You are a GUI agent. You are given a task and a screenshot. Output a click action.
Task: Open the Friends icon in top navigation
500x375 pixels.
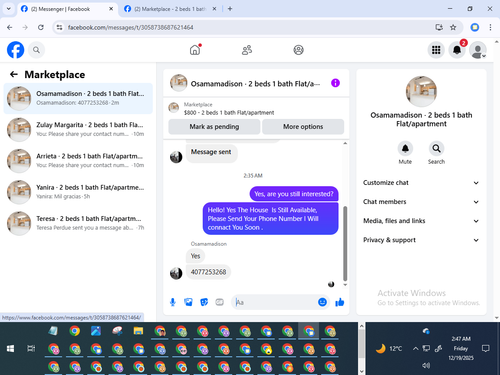(247, 50)
